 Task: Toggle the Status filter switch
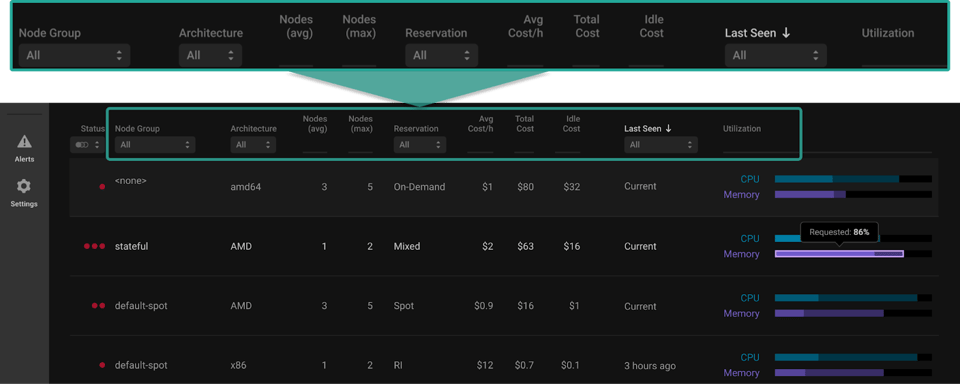[x=82, y=145]
